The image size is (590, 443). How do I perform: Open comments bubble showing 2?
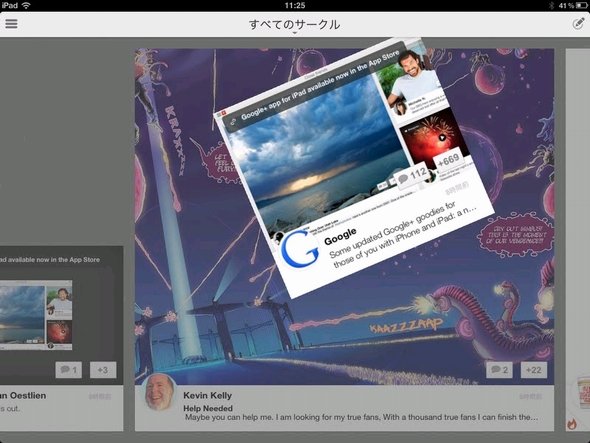tap(499, 370)
